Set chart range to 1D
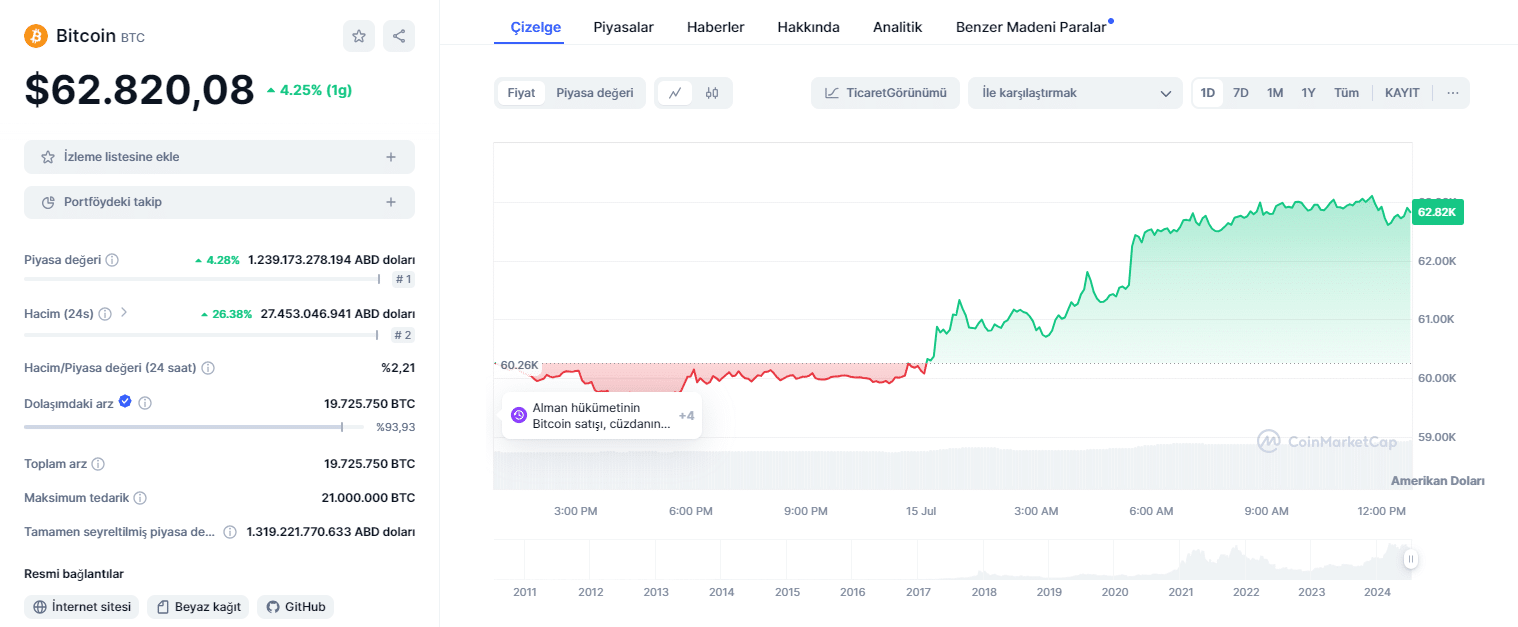 (x=1208, y=93)
